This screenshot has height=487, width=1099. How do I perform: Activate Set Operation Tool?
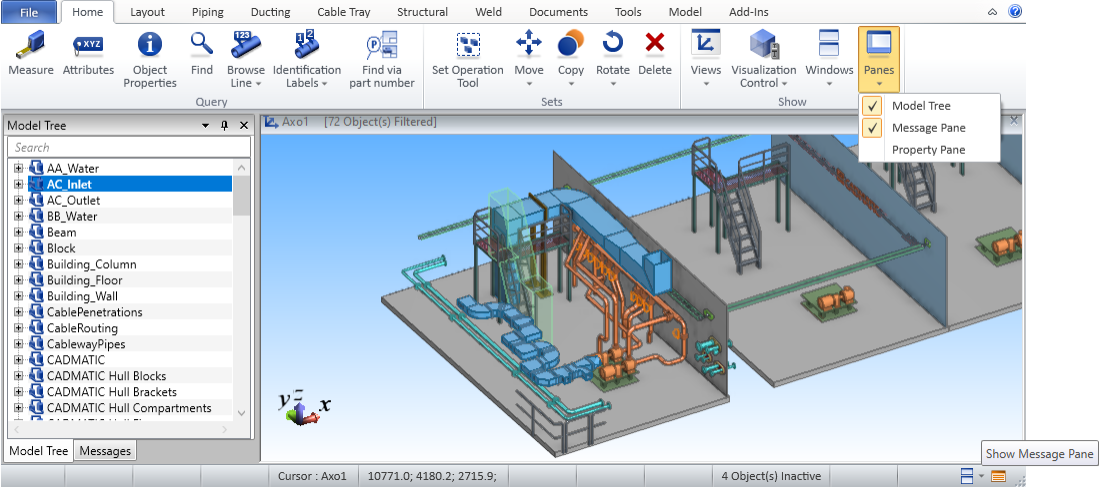click(x=467, y=59)
